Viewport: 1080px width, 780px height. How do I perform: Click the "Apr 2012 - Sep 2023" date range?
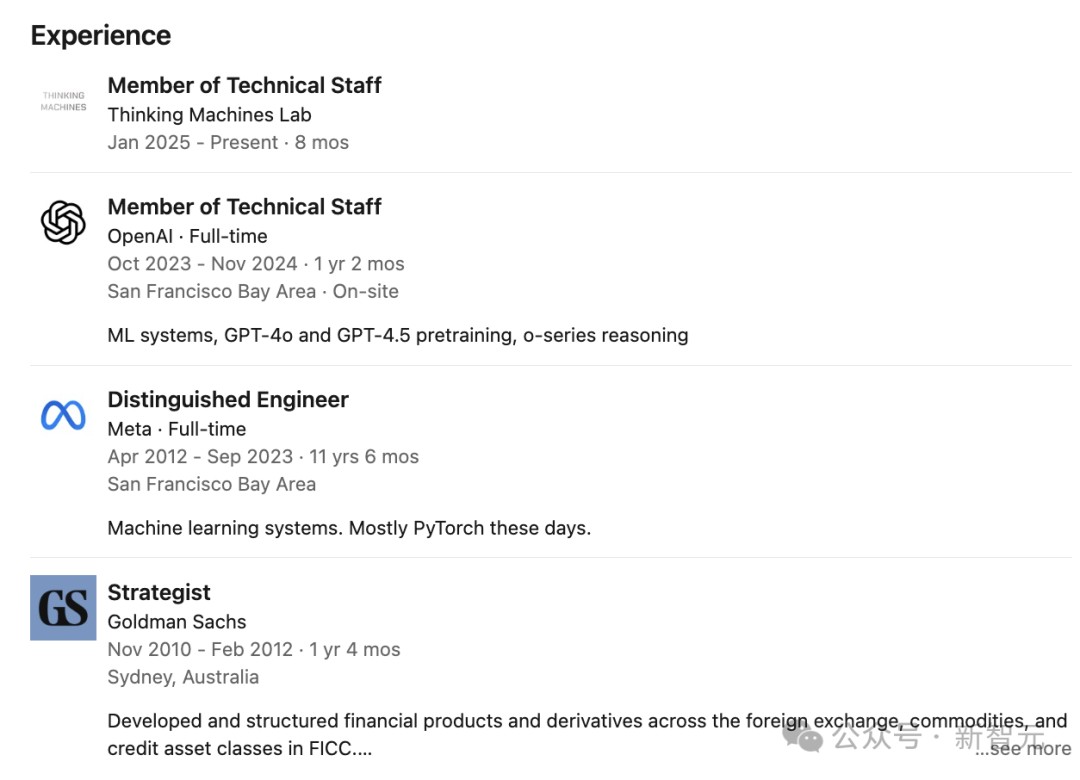[x=200, y=457]
